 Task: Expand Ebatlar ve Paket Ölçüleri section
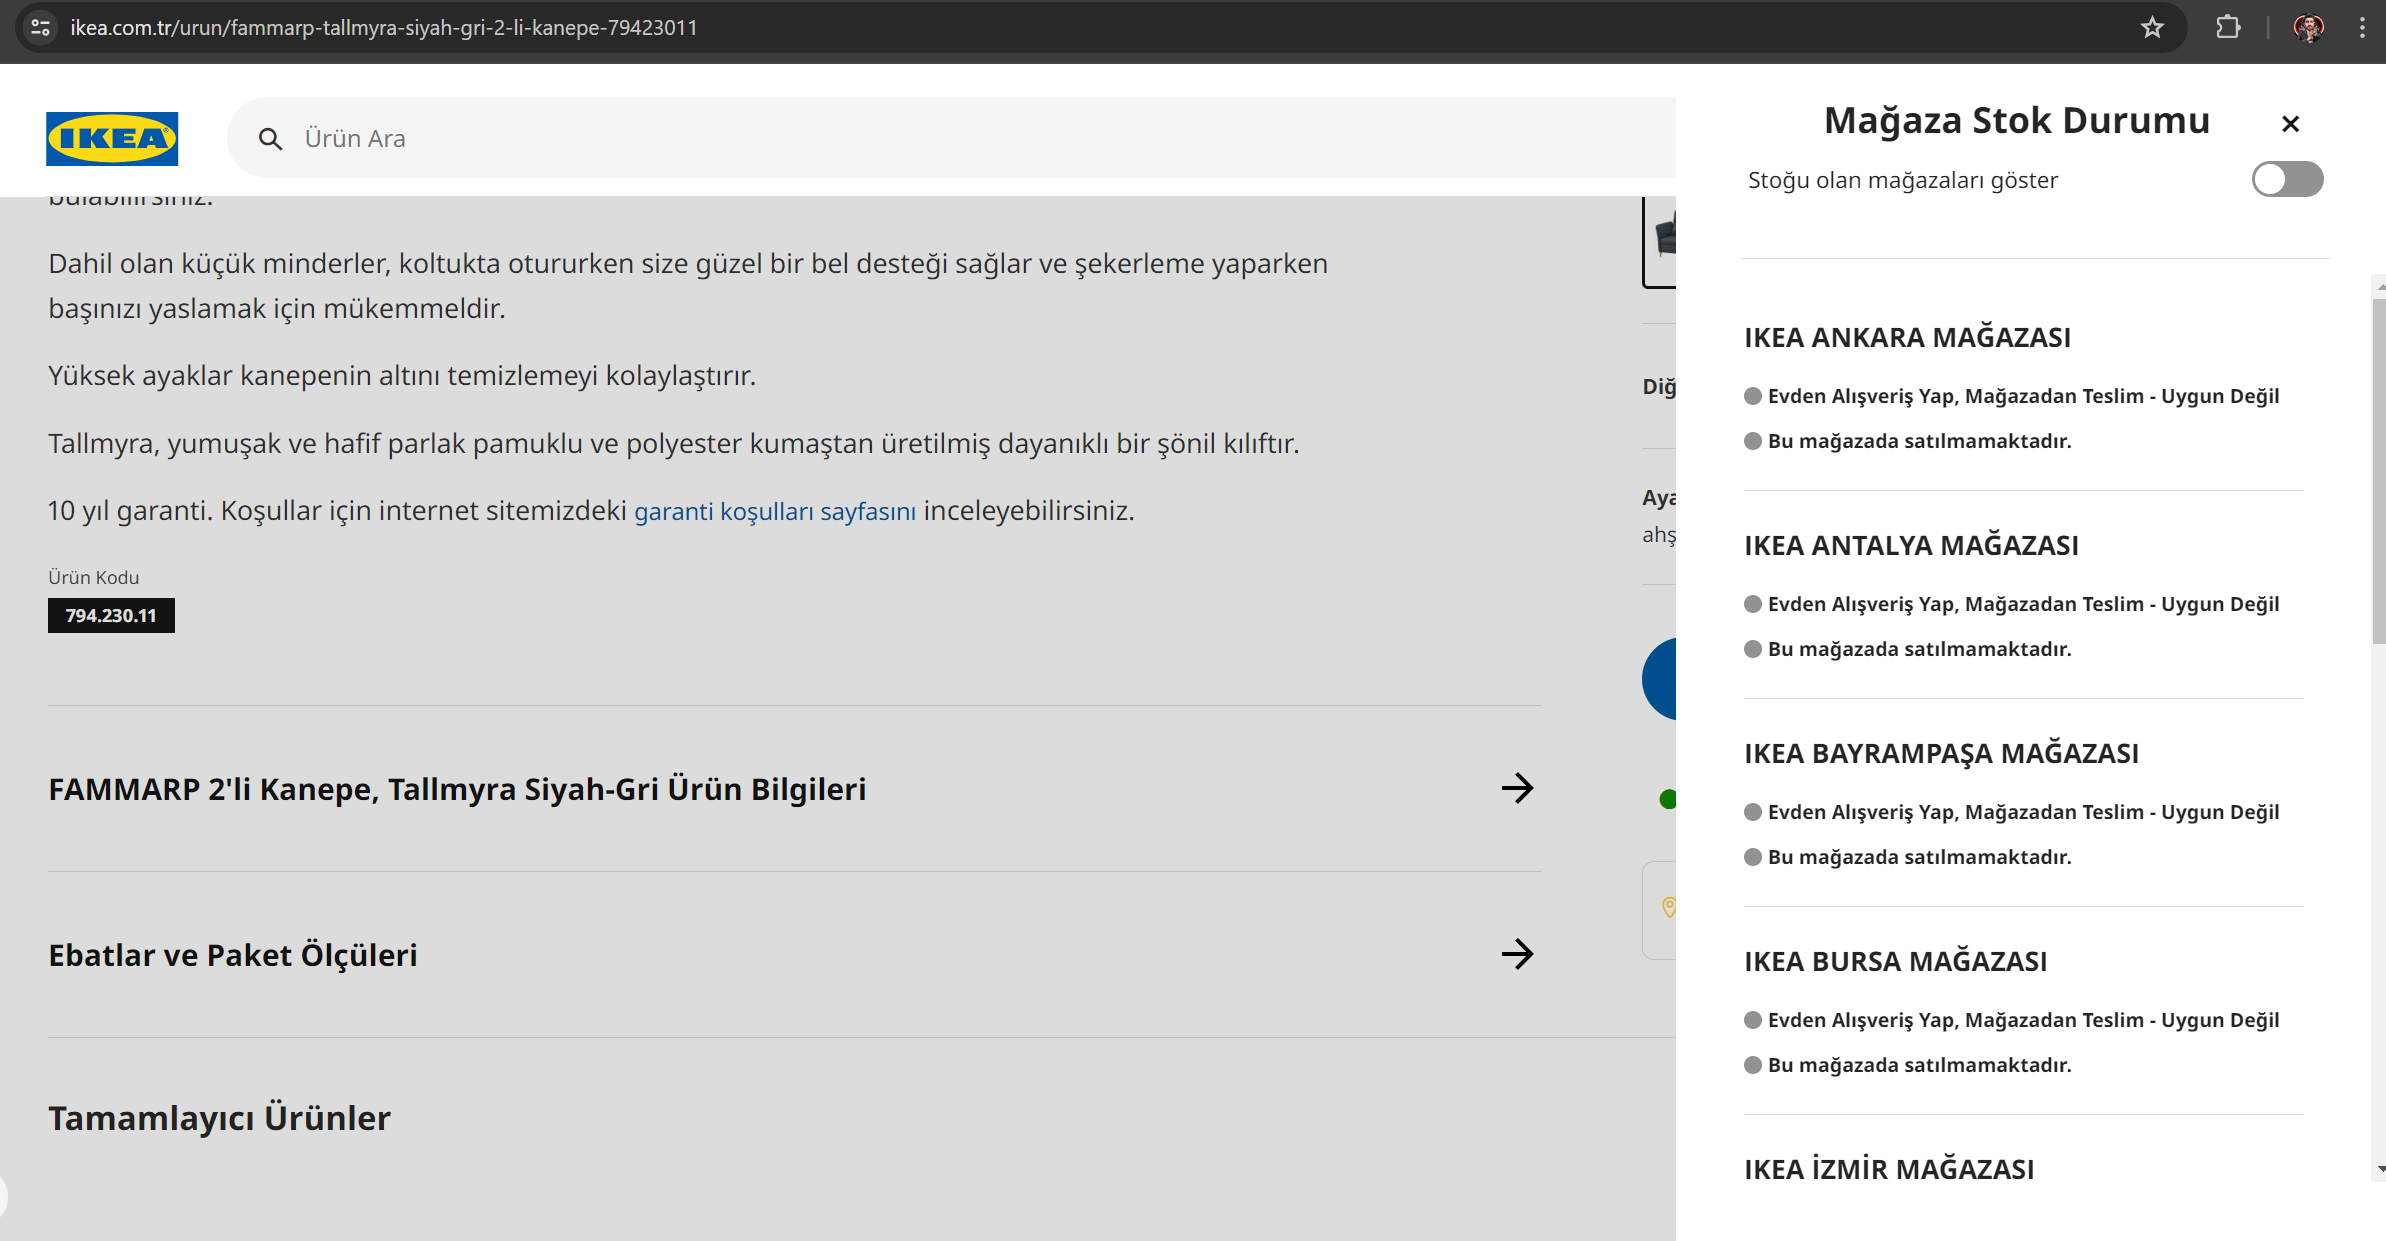(x=794, y=955)
